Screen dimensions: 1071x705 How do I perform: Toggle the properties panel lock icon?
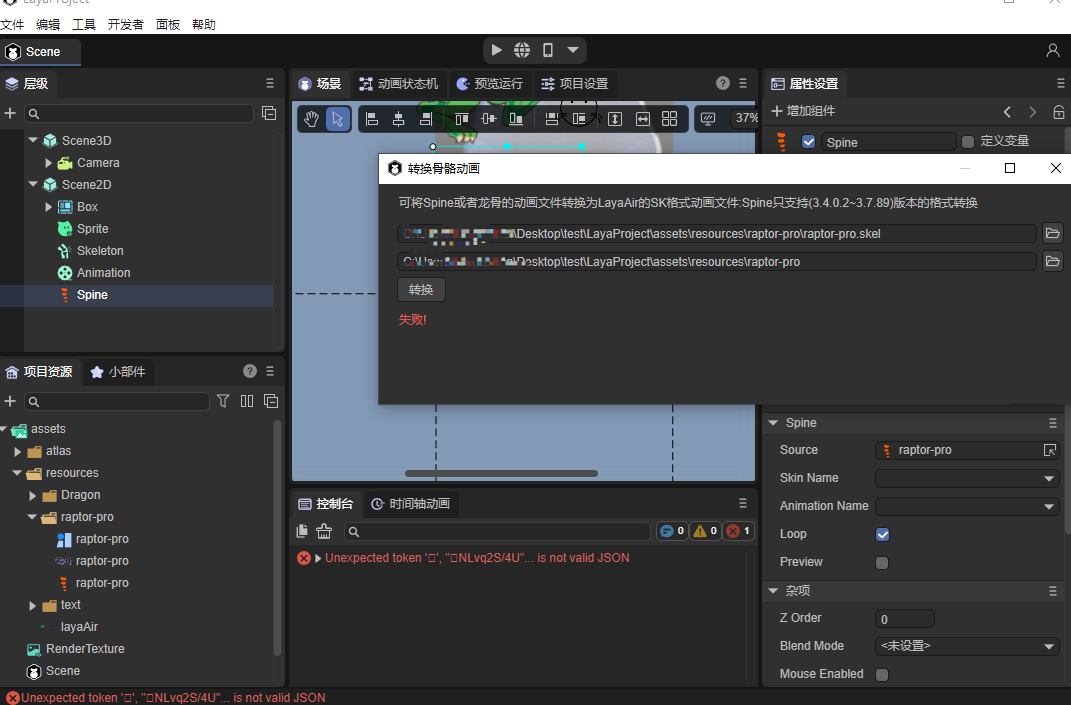pos(1059,111)
